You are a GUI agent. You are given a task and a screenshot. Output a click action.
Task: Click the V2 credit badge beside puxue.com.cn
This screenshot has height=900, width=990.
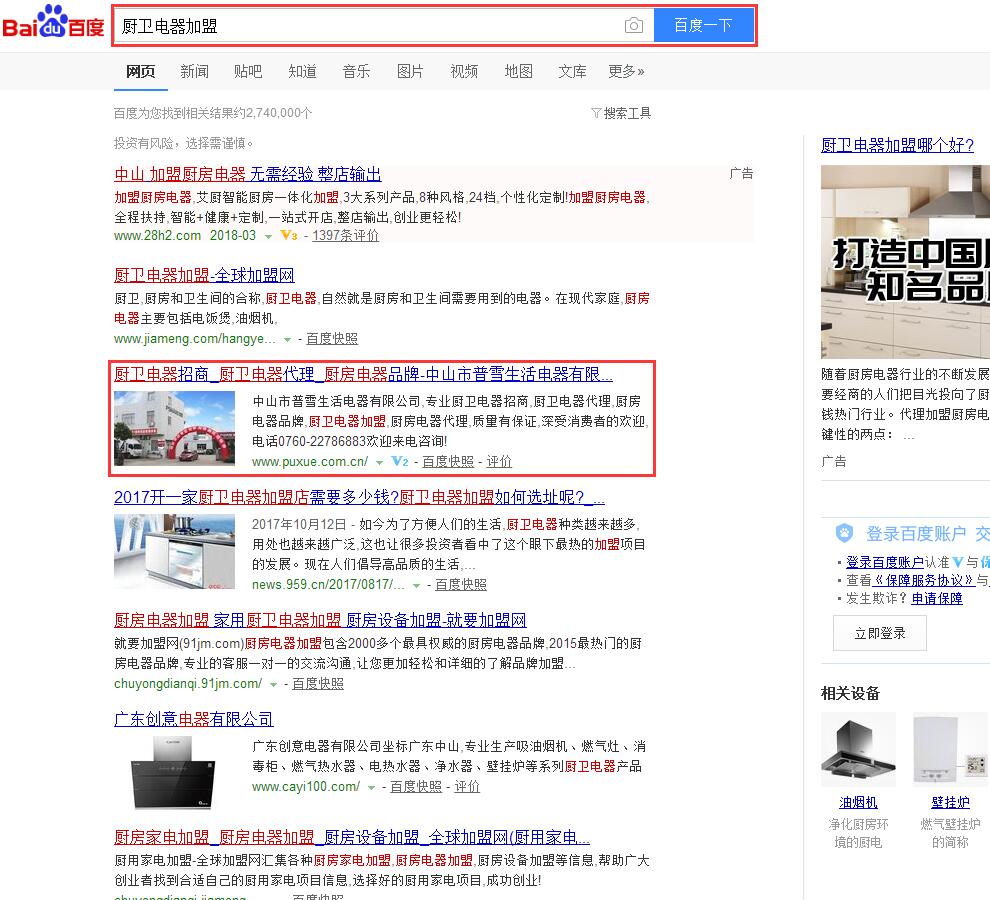coord(401,462)
